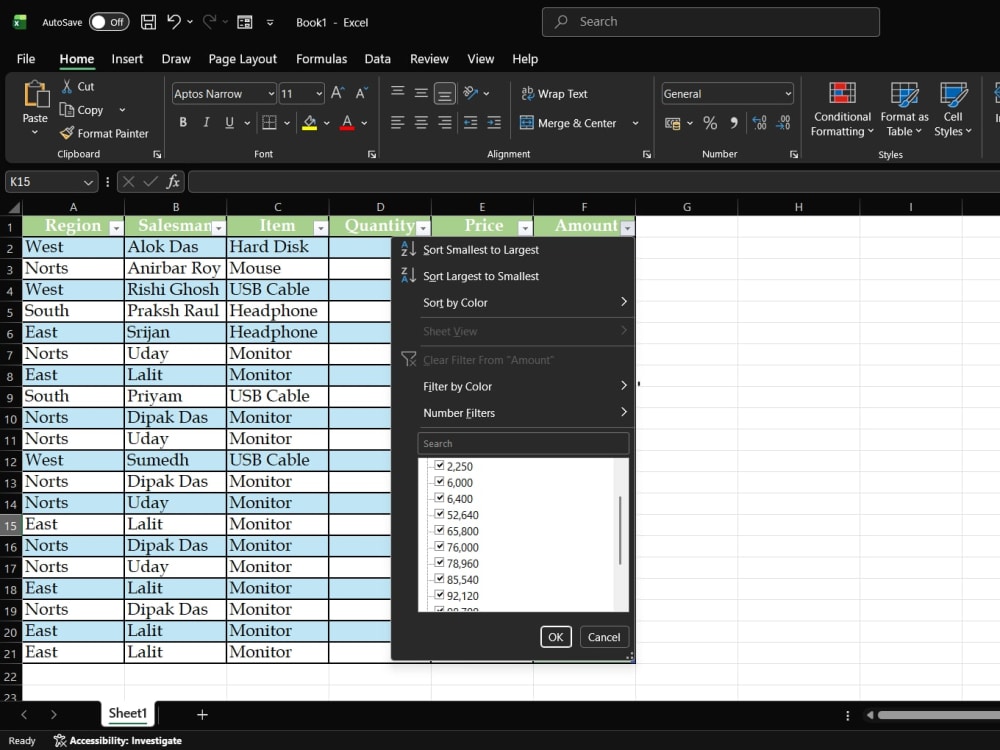The image size is (1000, 750).
Task: Open the font size 11 dropdown
Action: 319,94
